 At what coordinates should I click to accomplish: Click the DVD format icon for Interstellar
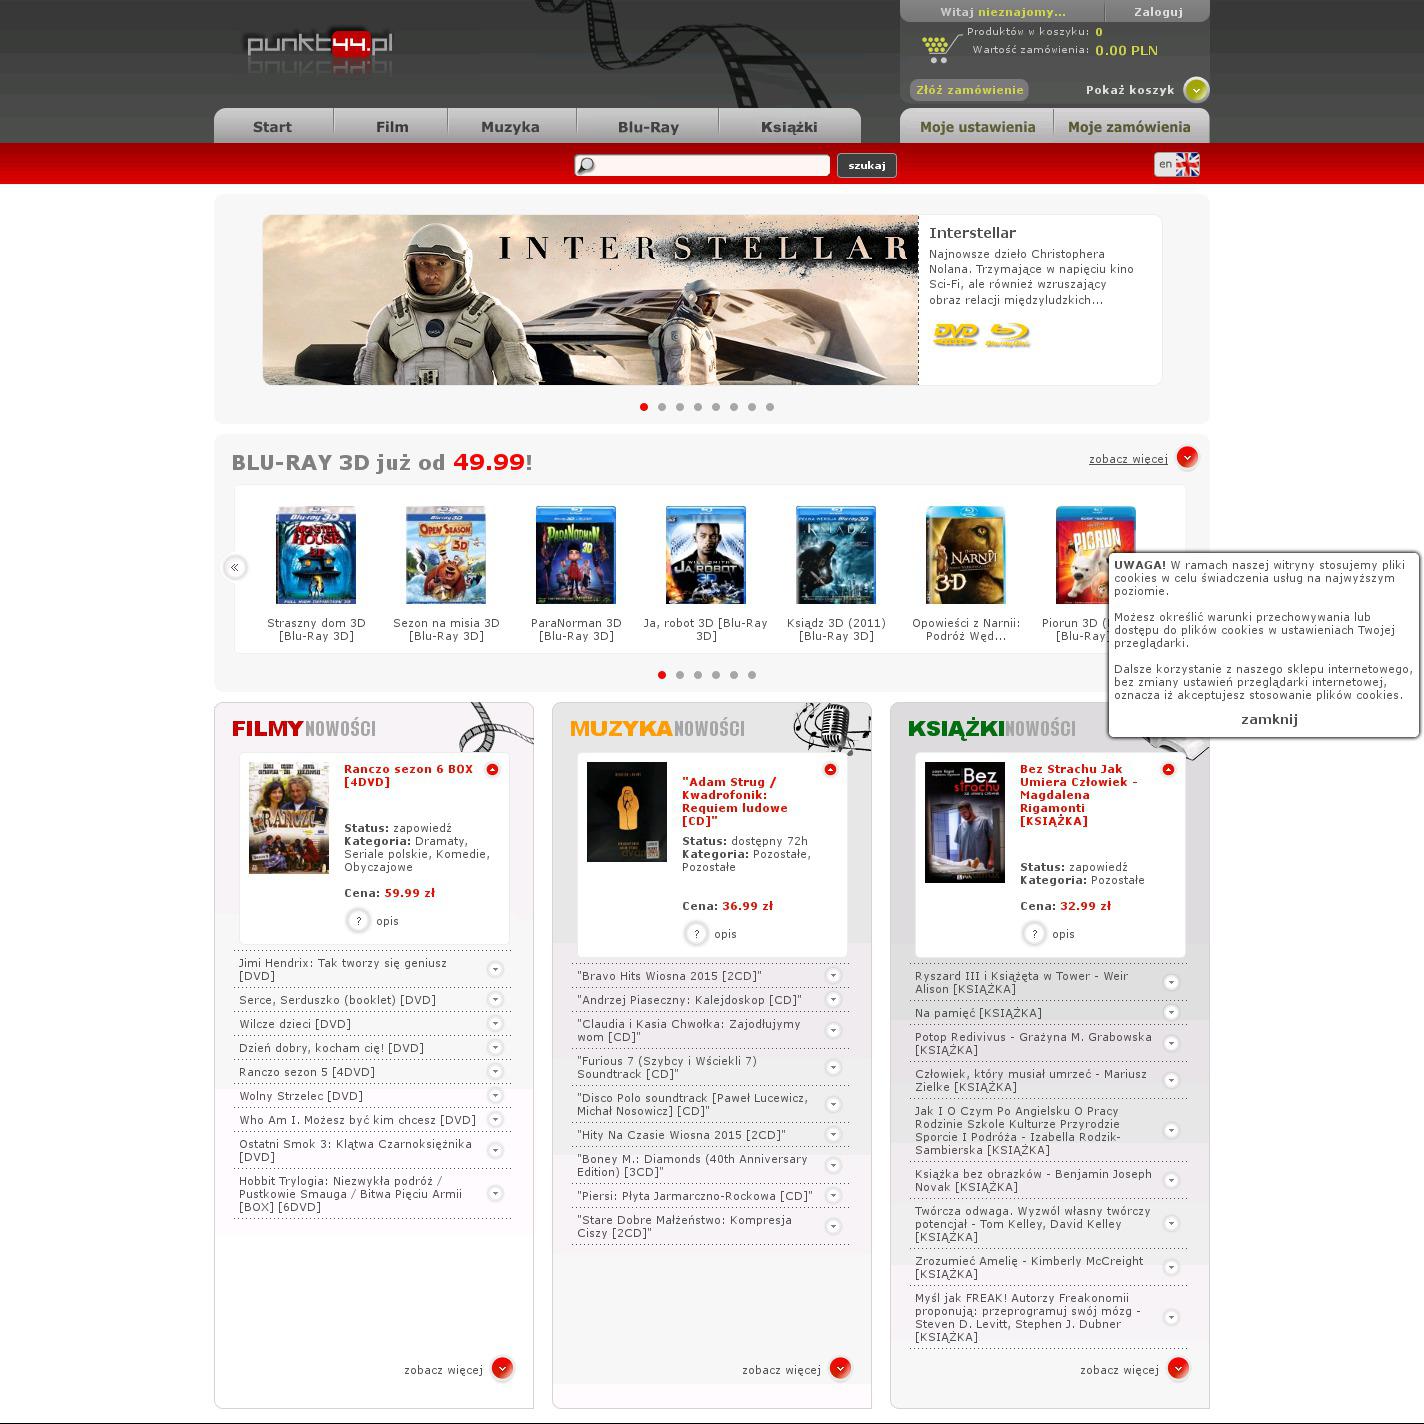pyautogui.click(x=955, y=335)
